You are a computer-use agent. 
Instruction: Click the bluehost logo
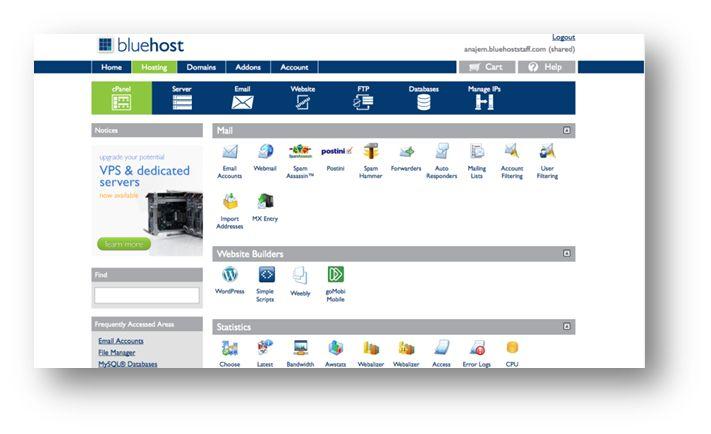tap(141, 45)
